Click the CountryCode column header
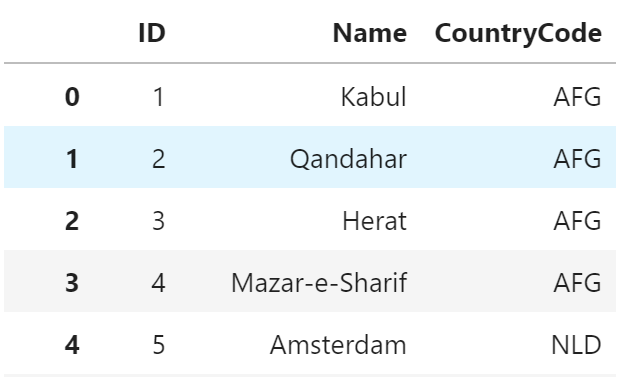Screen dimensions: 618x377 point(518,33)
